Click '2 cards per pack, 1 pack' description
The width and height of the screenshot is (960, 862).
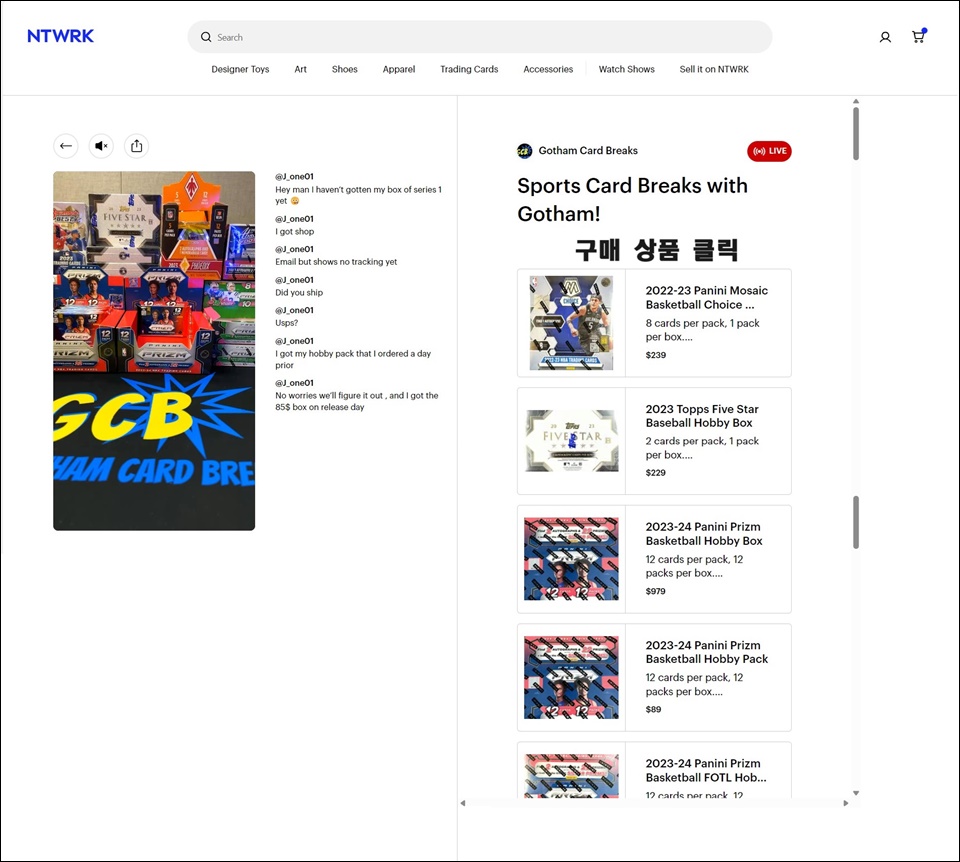click(702, 448)
